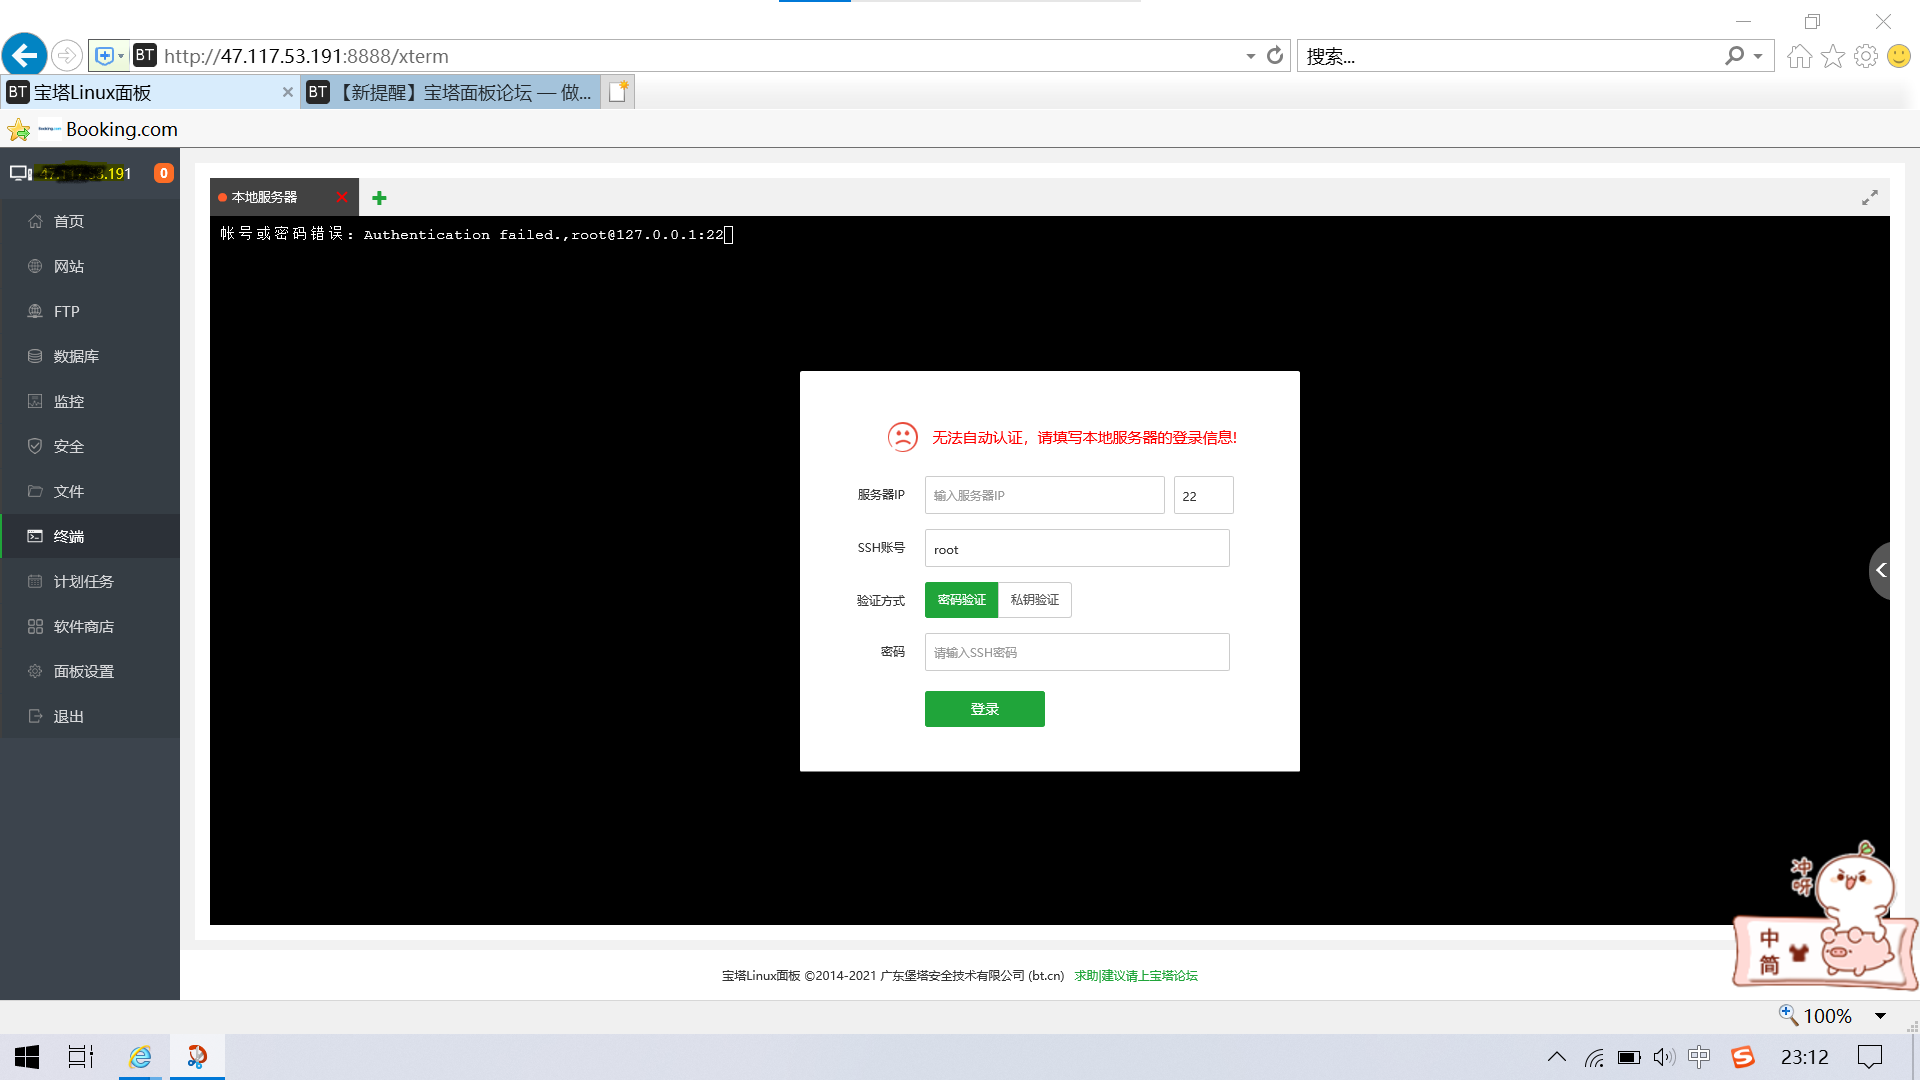The height and width of the screenshot is (1080, 1920).
Task: Open 计划任务 in the sidebar
Action: point(90,581)
